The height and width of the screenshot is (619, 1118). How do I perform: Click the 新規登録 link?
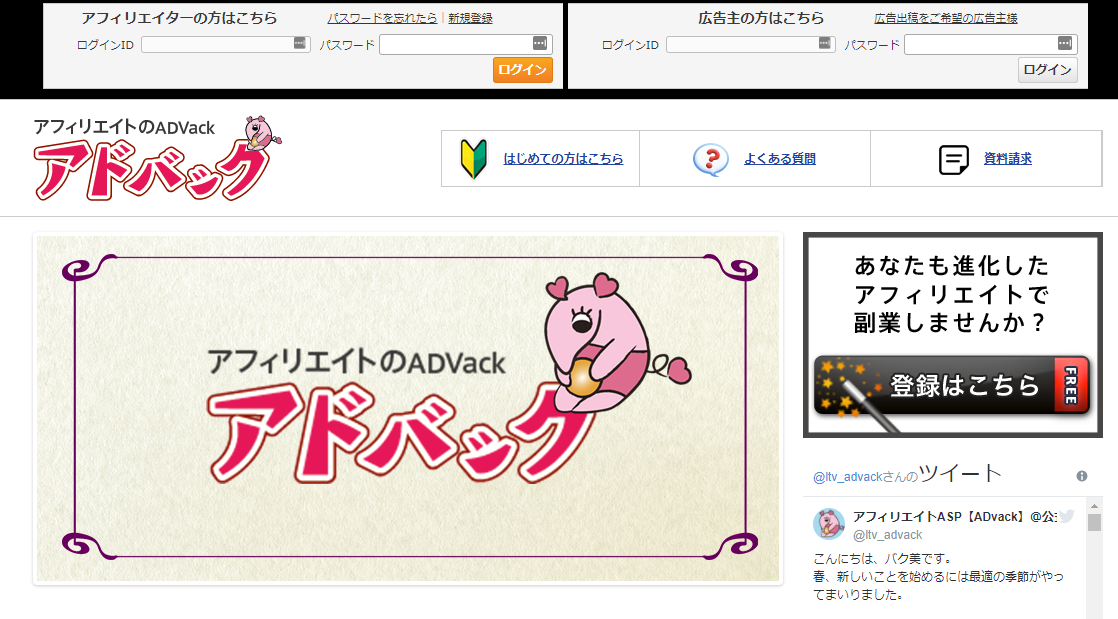[x=470, y=18]
